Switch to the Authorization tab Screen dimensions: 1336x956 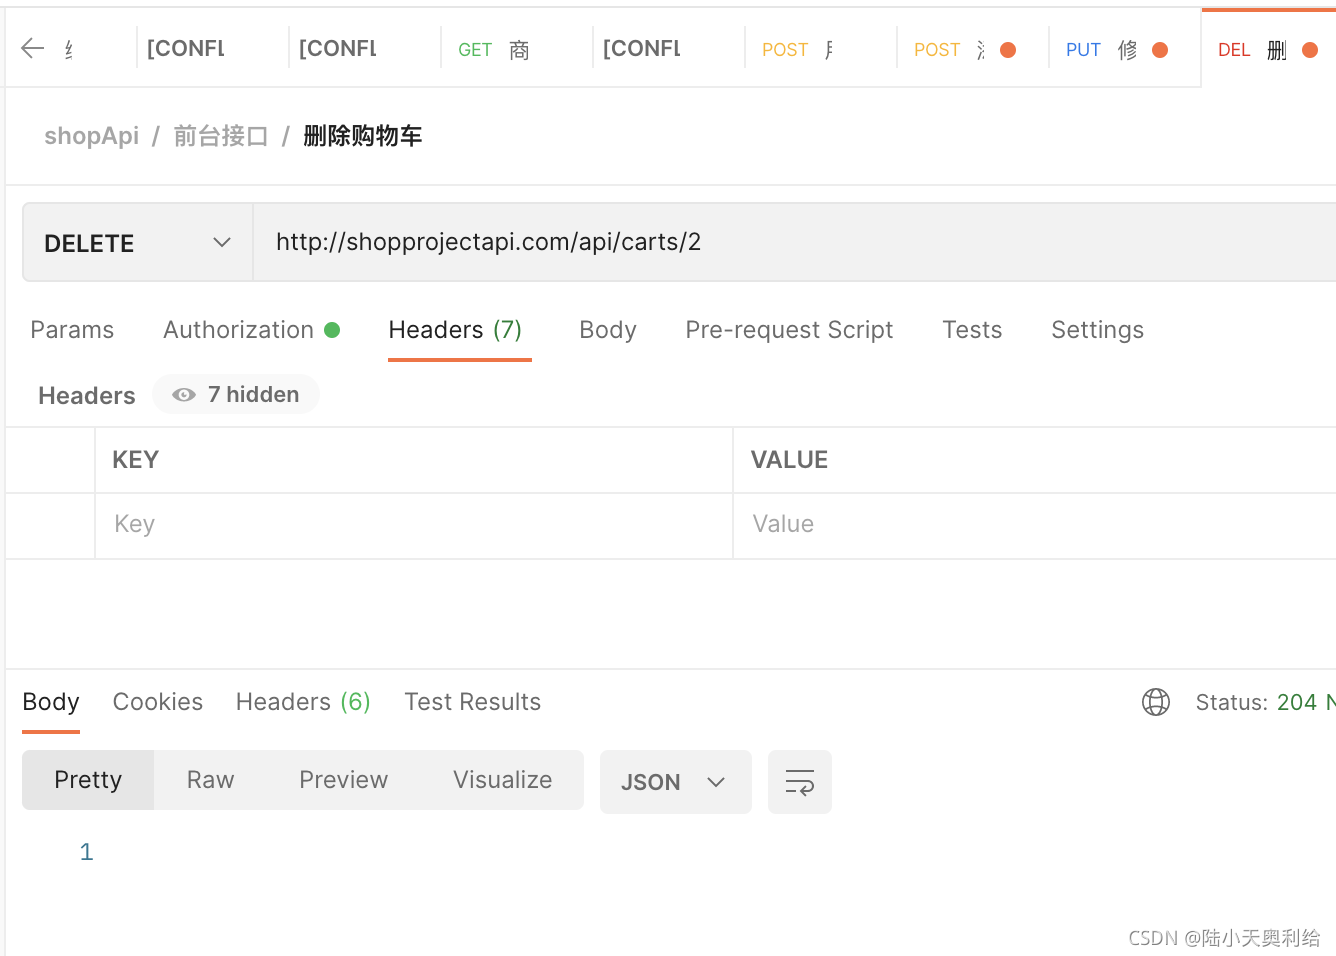click(251, 330)
